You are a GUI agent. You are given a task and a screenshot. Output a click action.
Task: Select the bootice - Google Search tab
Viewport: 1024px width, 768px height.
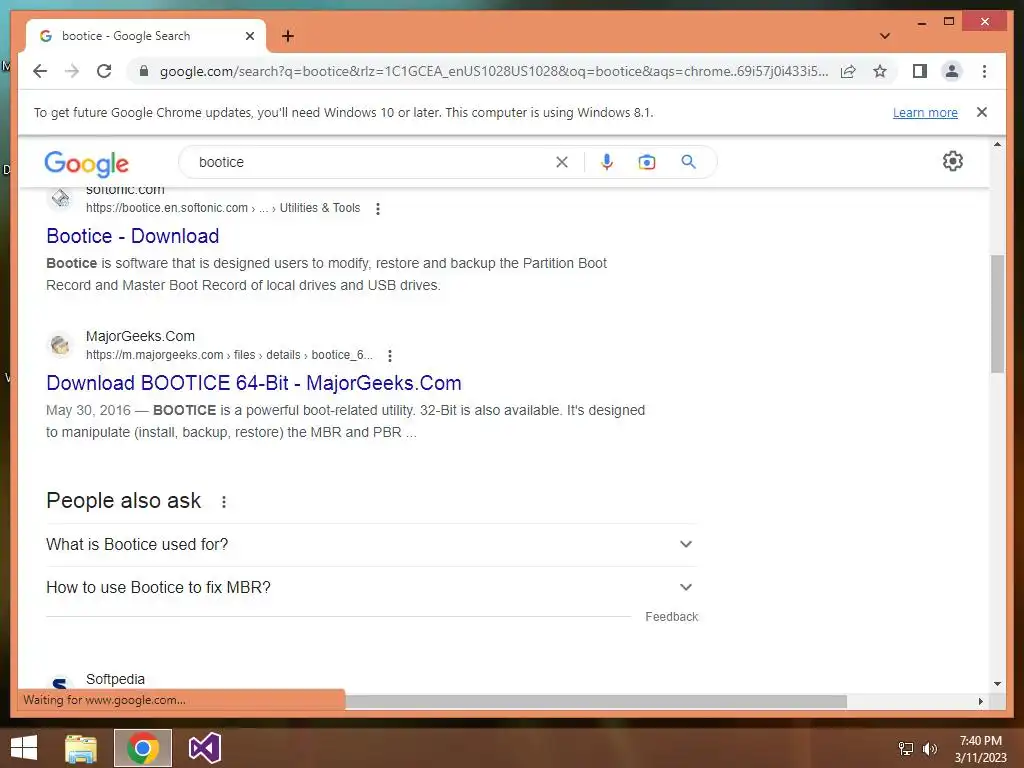(x=146, y=36)
